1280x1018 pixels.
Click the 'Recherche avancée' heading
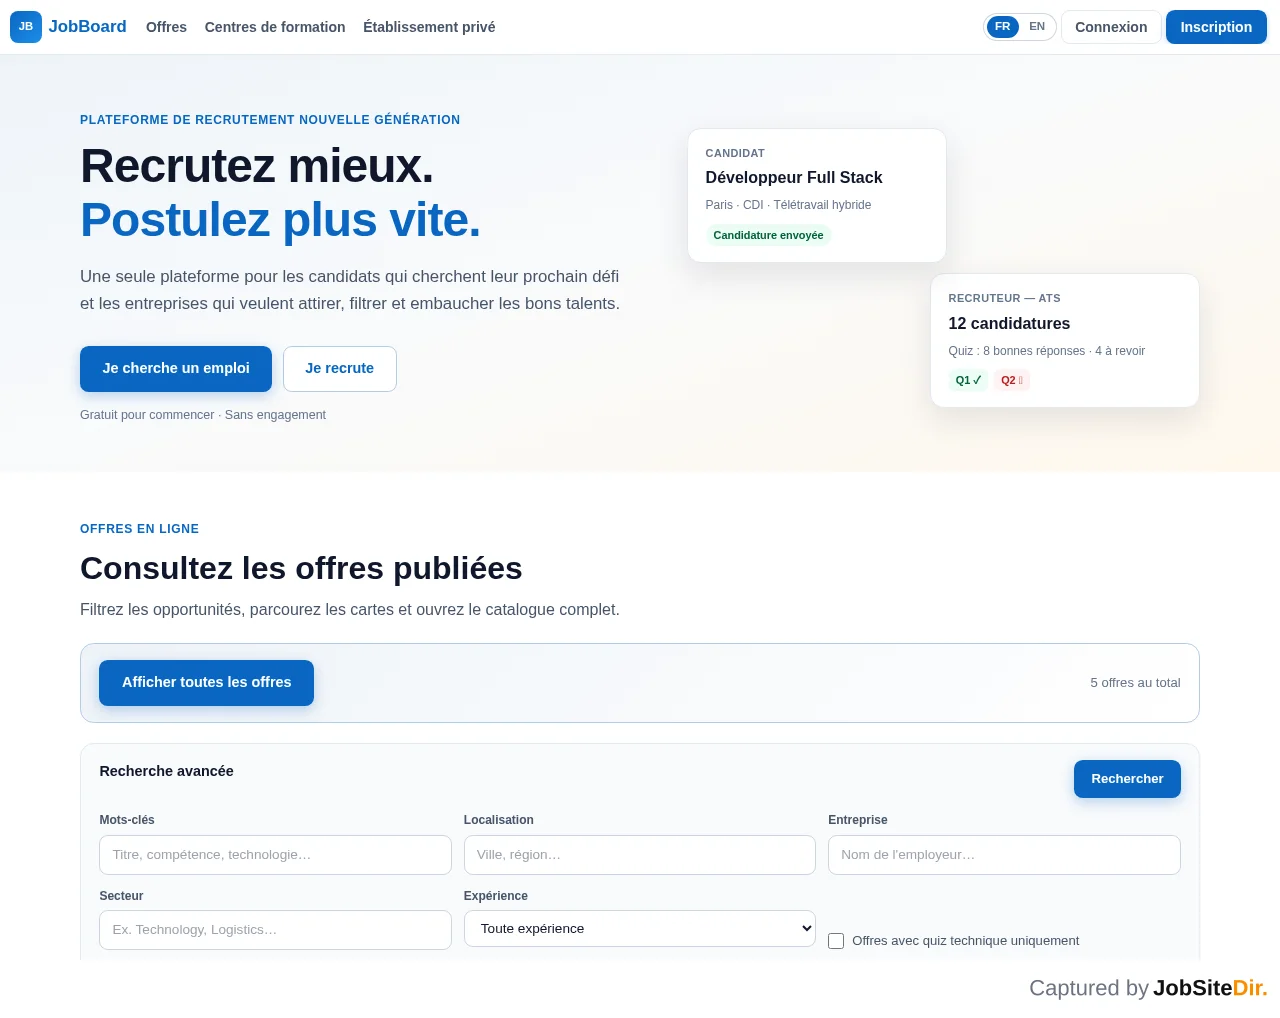(x=166, y=771)
